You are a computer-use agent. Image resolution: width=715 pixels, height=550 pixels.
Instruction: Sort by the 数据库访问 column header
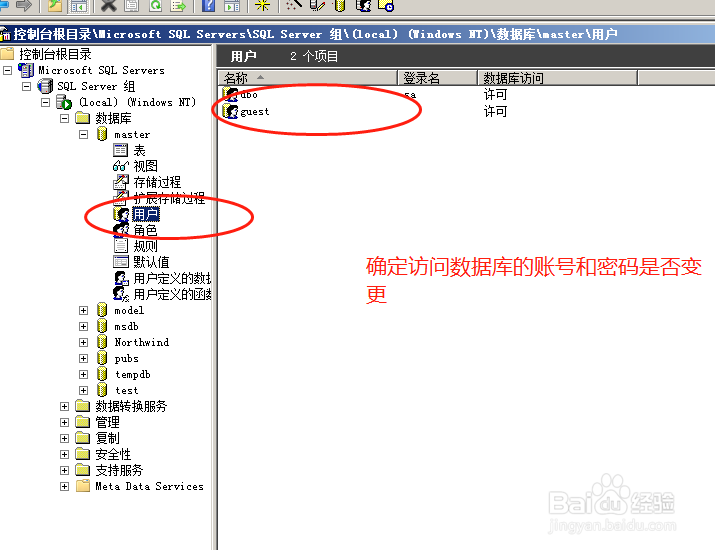pos(557,78)
